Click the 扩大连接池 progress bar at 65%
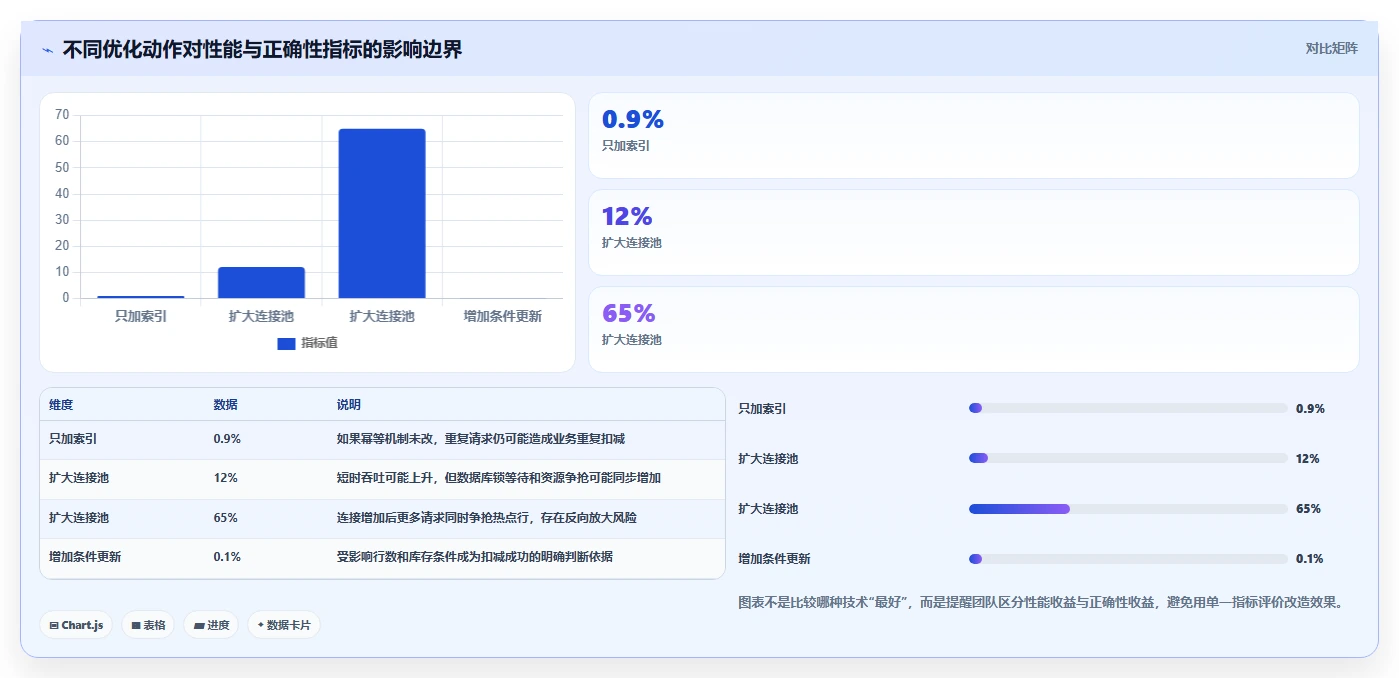1399x678 pixels. tap(1128, 508)
